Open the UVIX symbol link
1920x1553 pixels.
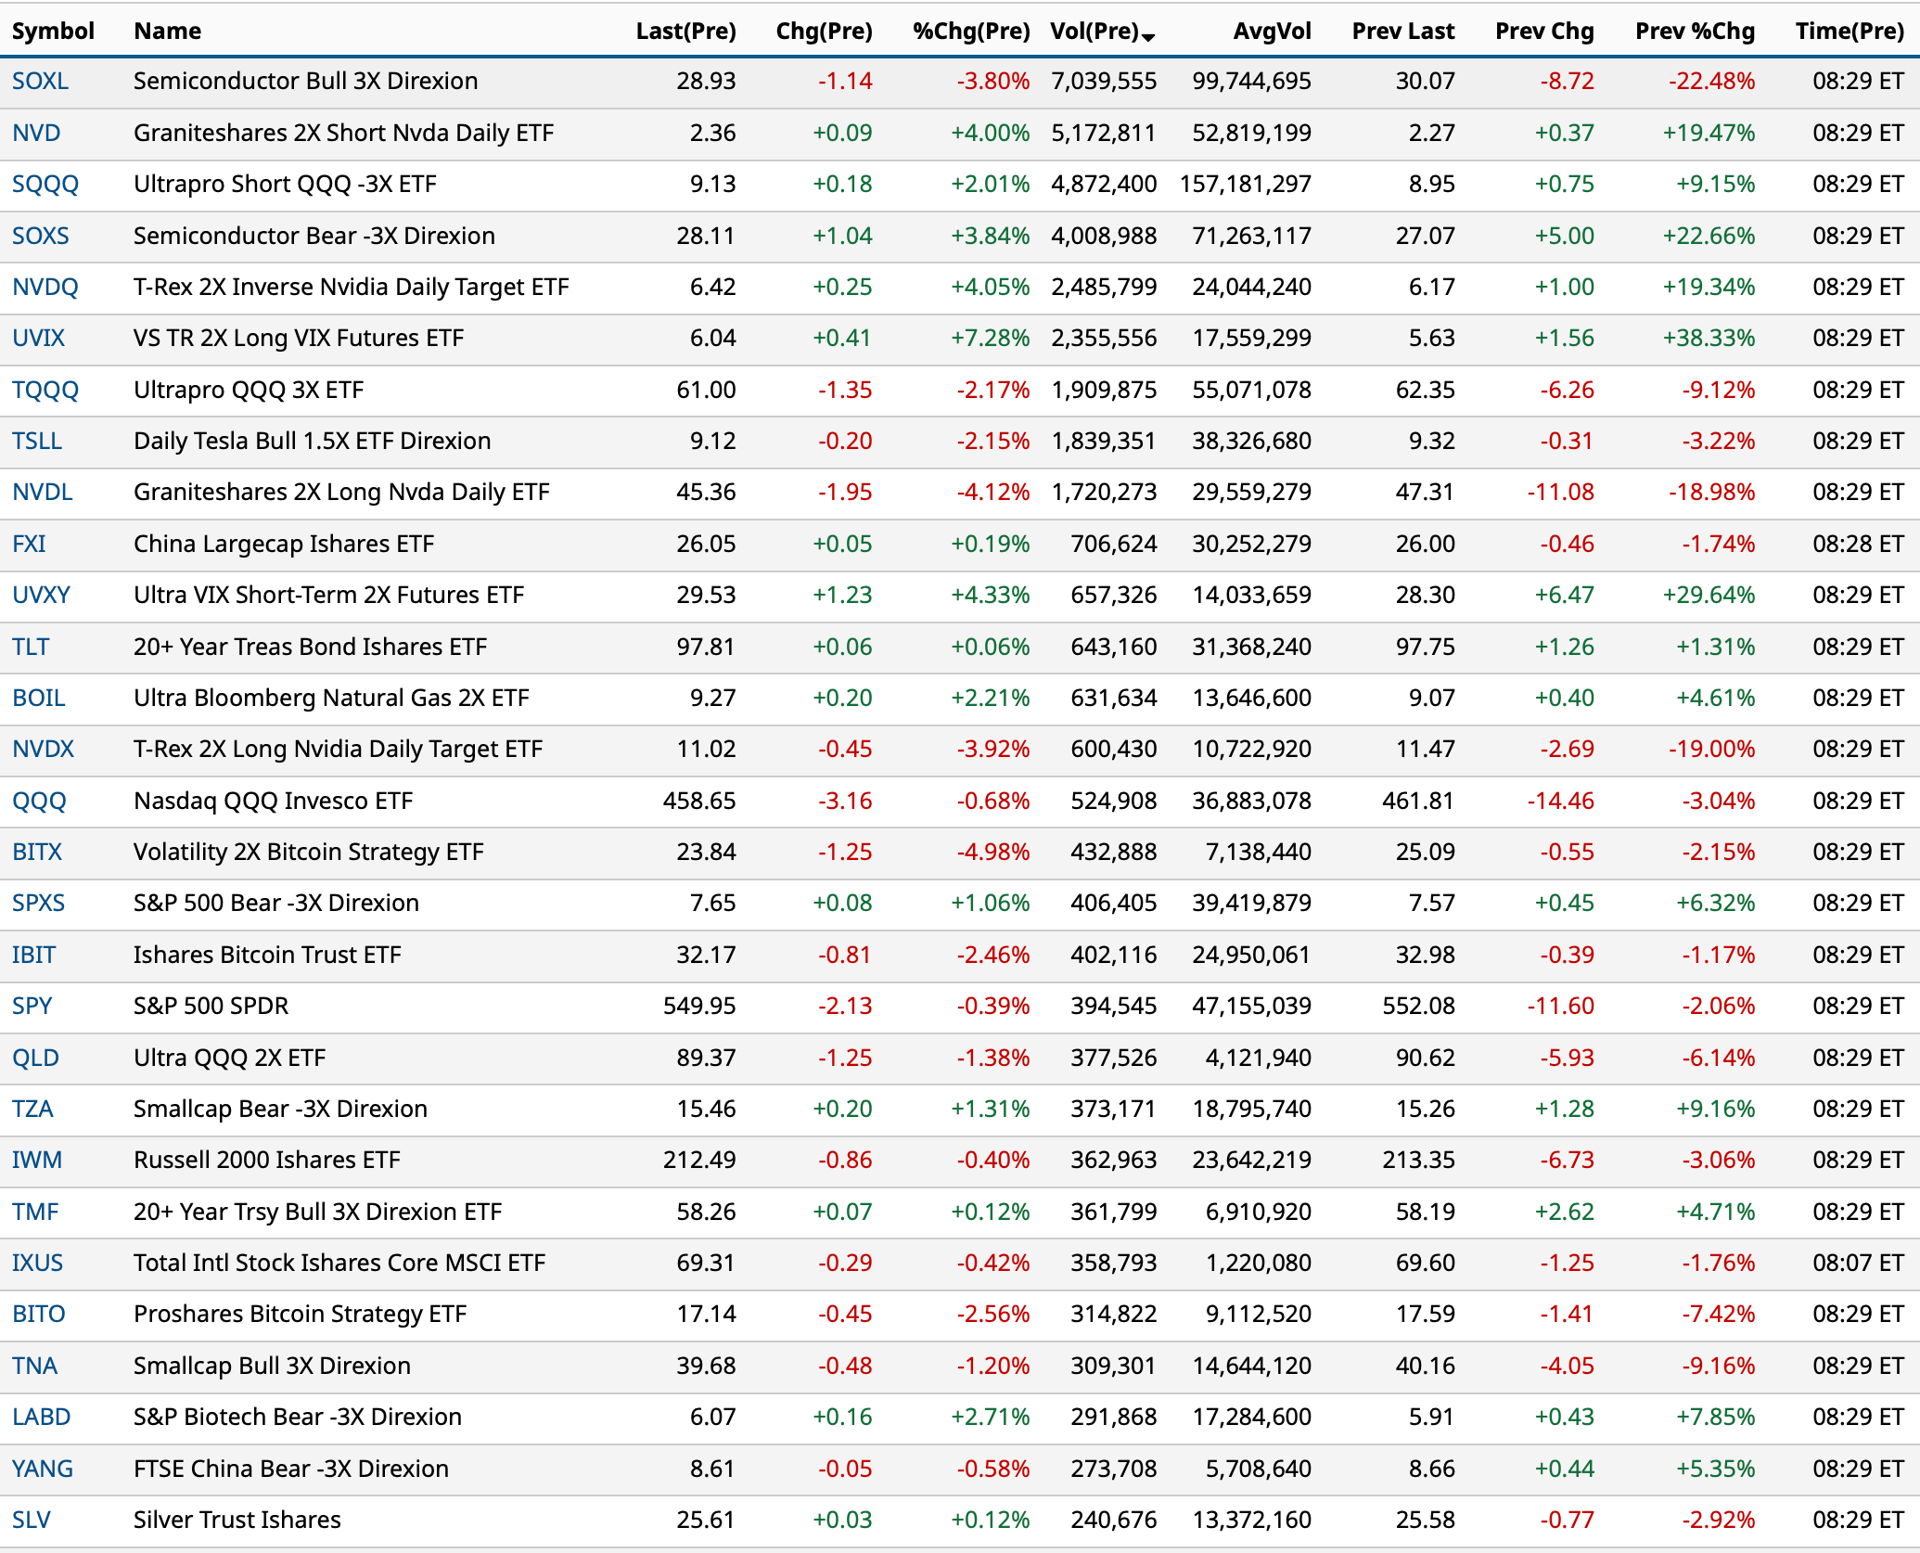click(38, 338)
